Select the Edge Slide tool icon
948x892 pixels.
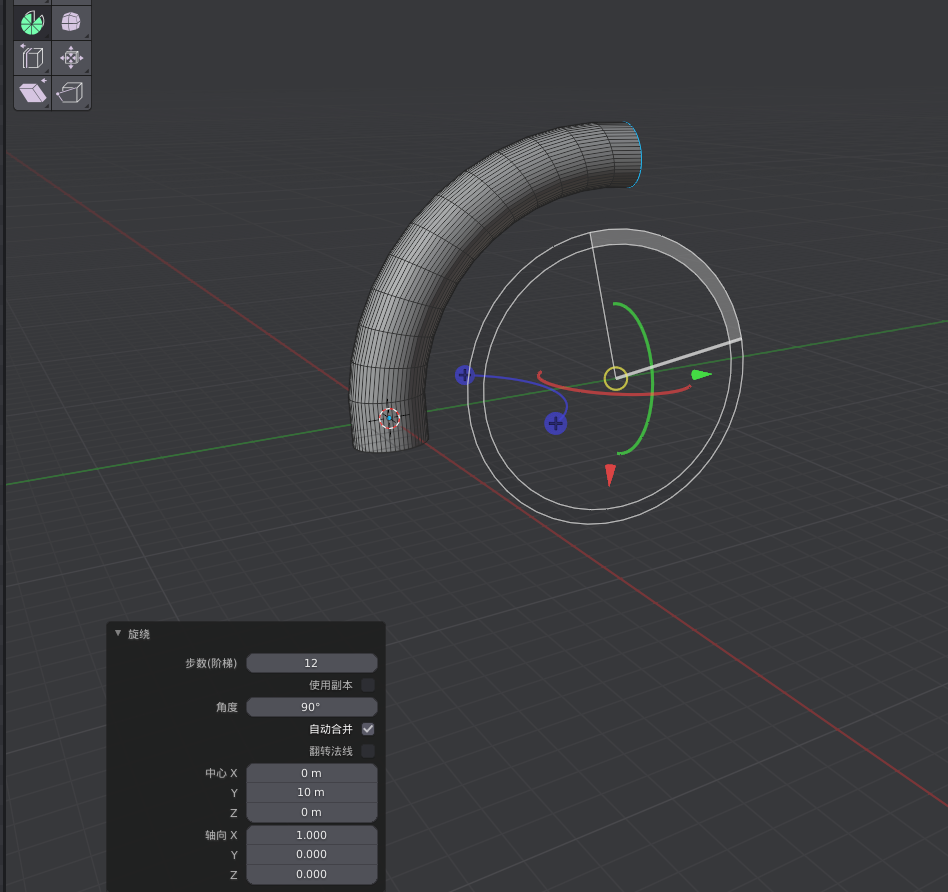[x=33, y=58]
